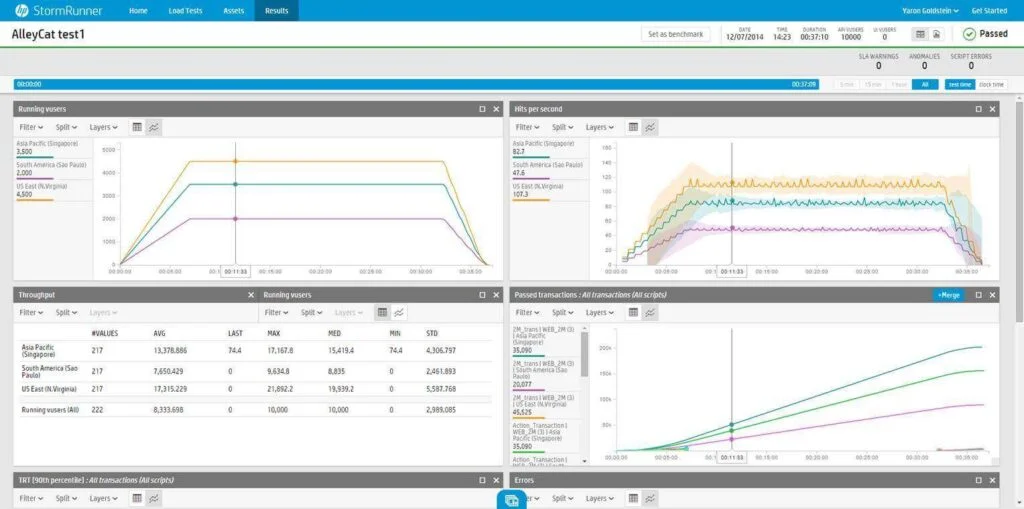The height and width of the screenshot is (509, 1024).
Task: Open Layers dropdown in TRT panel
Action: [104, 499]
